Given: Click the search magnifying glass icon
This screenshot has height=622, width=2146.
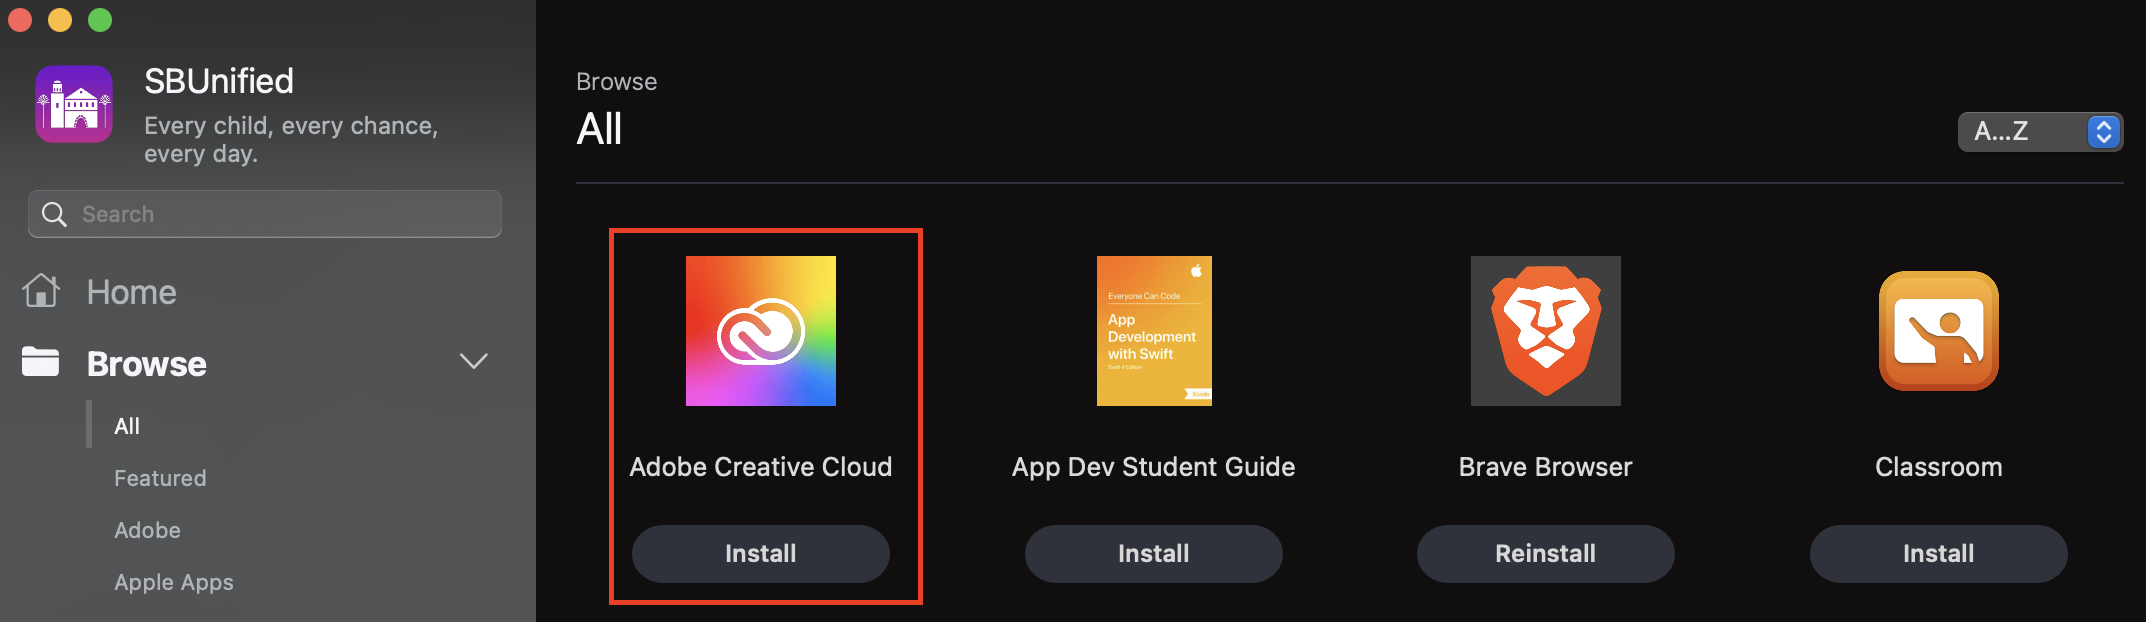Looking at the screenshot, I should (54, 214).
